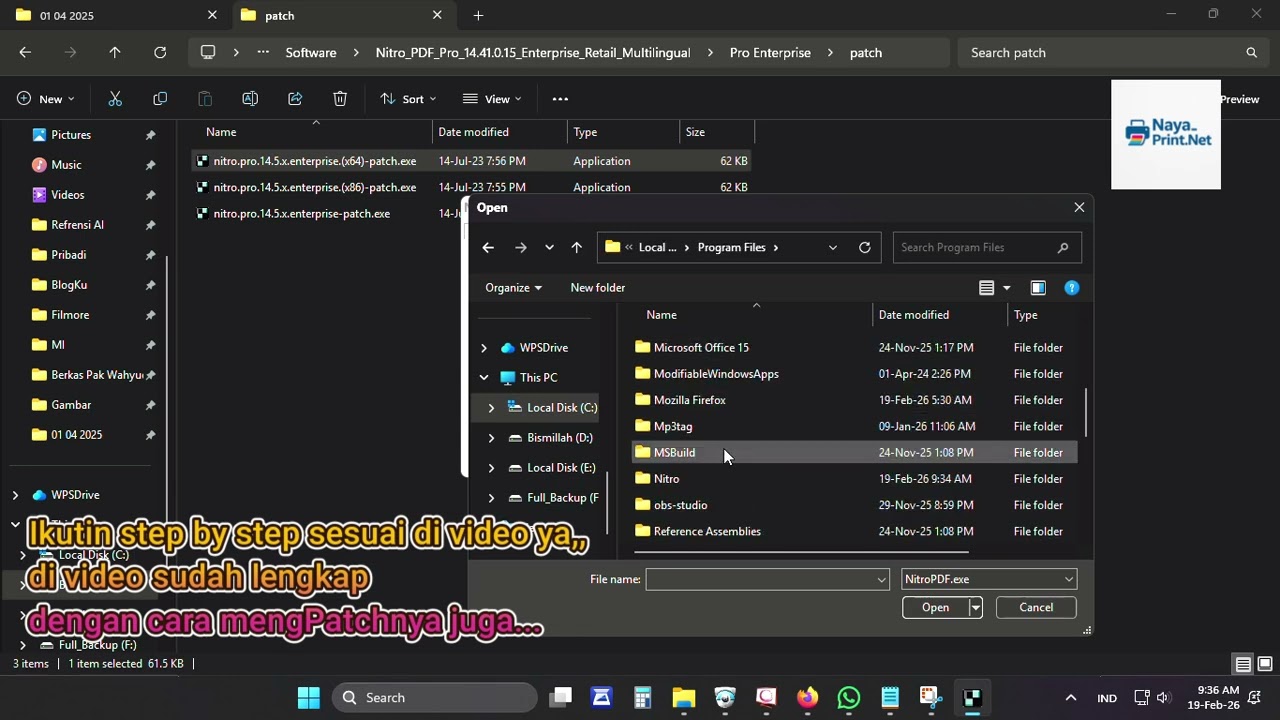1280x720 pixels.
Task: Show hidden icons in the system tray
Action: tap(1071, 698)
